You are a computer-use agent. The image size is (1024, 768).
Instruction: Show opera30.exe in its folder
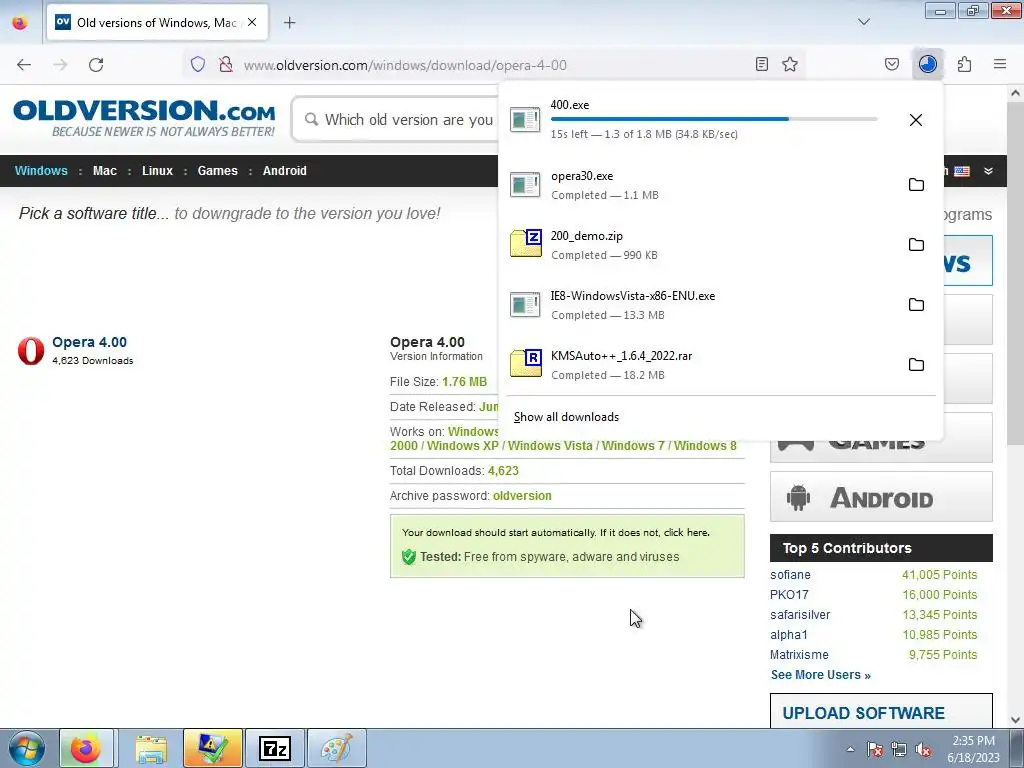point(916,184)
